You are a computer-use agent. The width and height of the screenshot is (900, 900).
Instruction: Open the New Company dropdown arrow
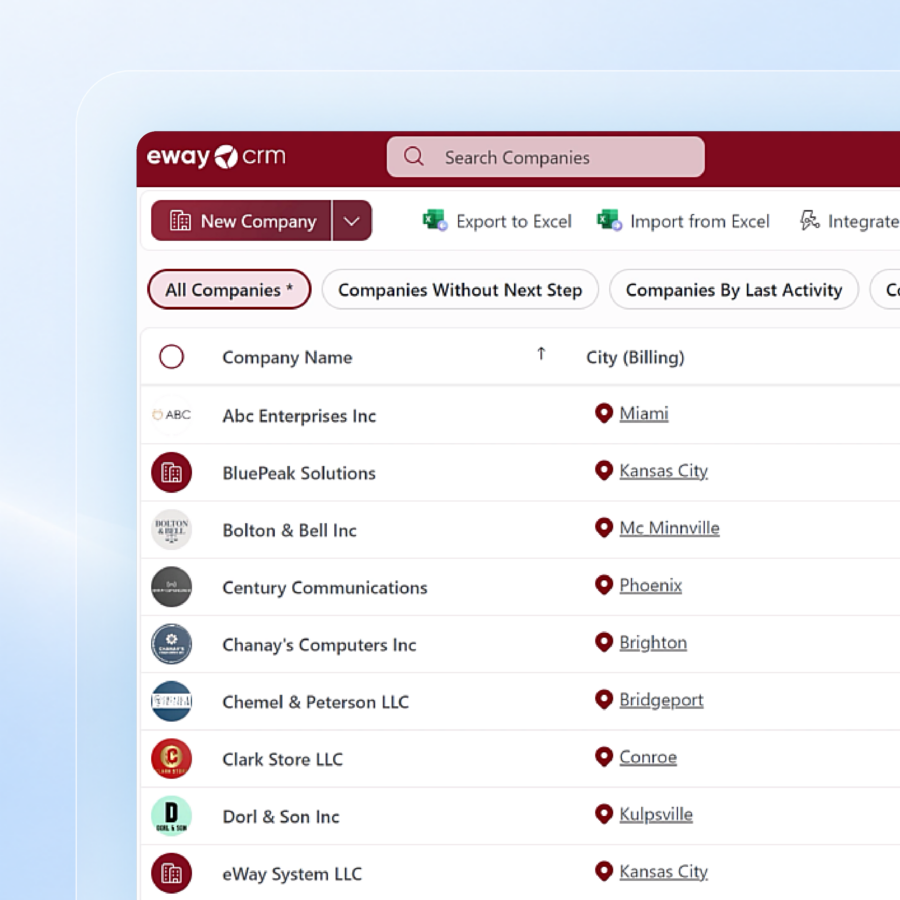tap(352, 220)
